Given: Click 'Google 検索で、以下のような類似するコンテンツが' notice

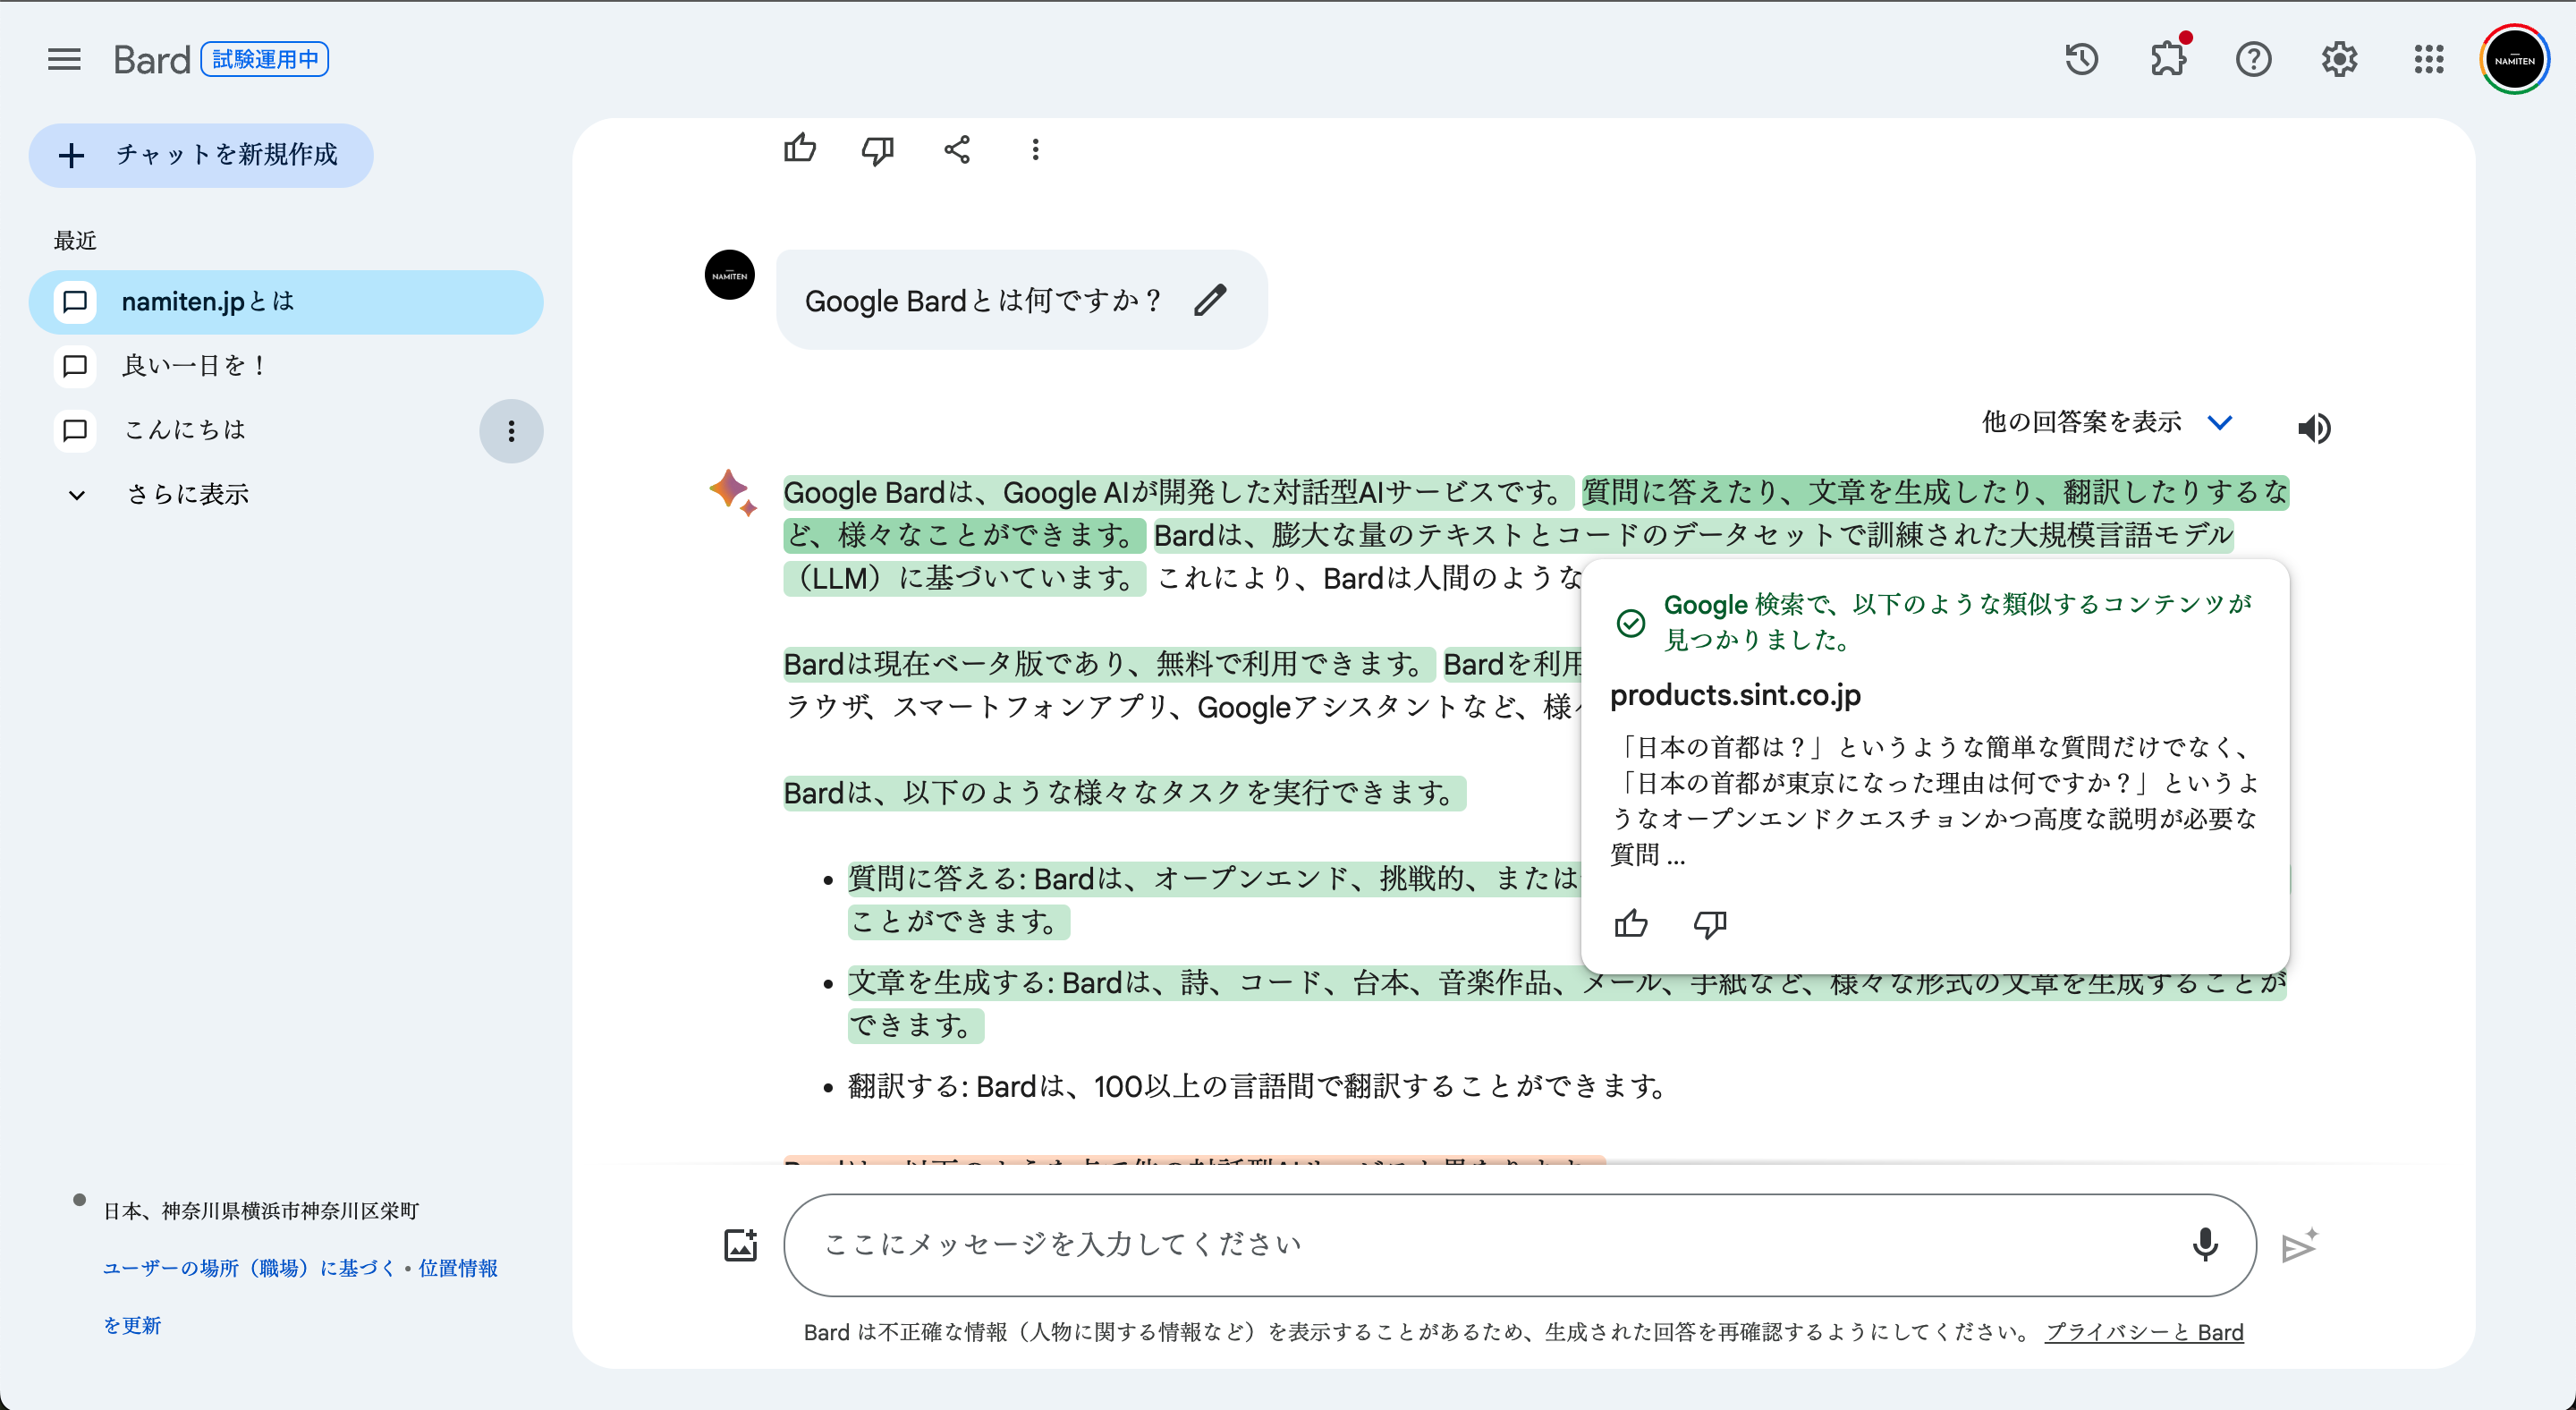Looking at the screenshot, I should click(1956, 621).
